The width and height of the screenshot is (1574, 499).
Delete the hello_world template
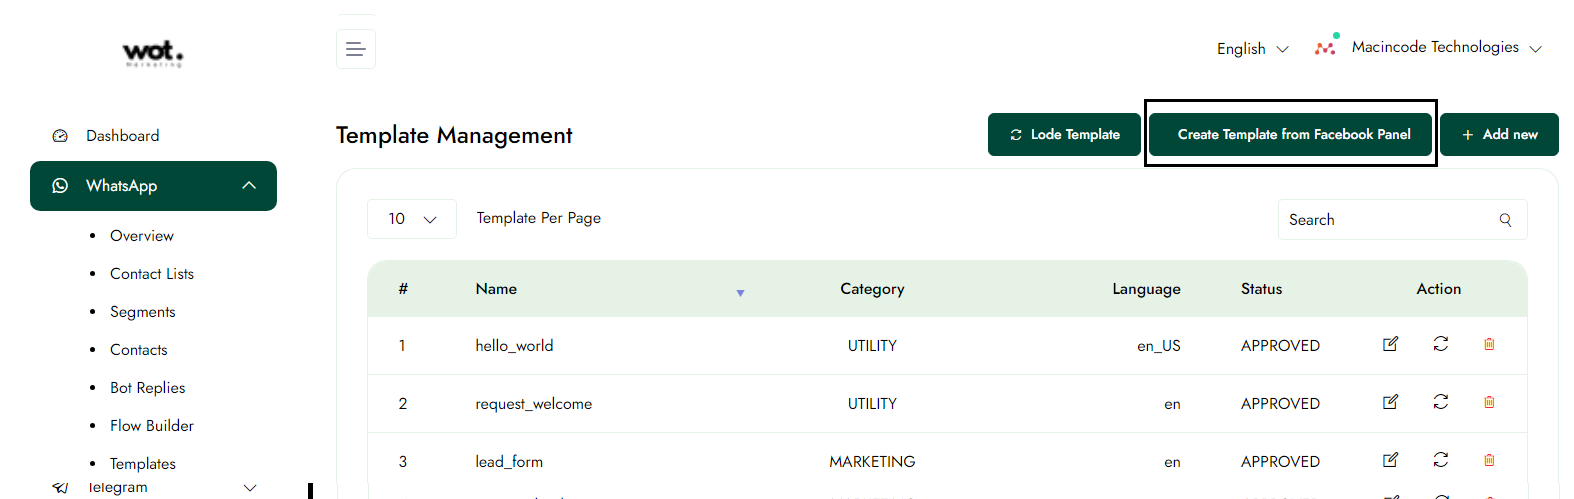[x=1489, y=344]
